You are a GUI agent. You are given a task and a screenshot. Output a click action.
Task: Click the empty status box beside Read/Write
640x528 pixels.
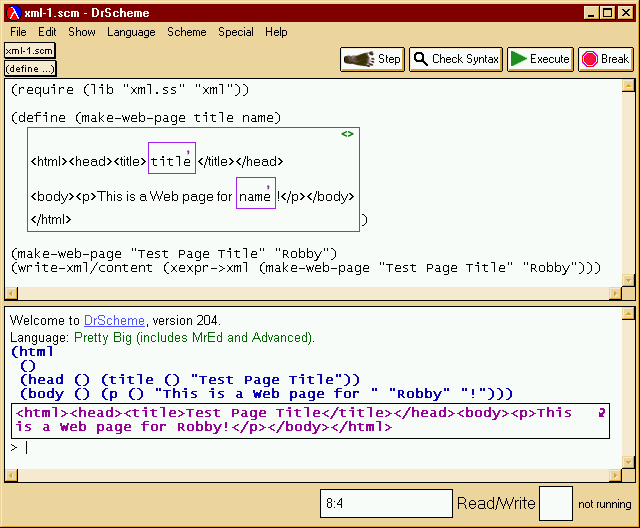556,504
